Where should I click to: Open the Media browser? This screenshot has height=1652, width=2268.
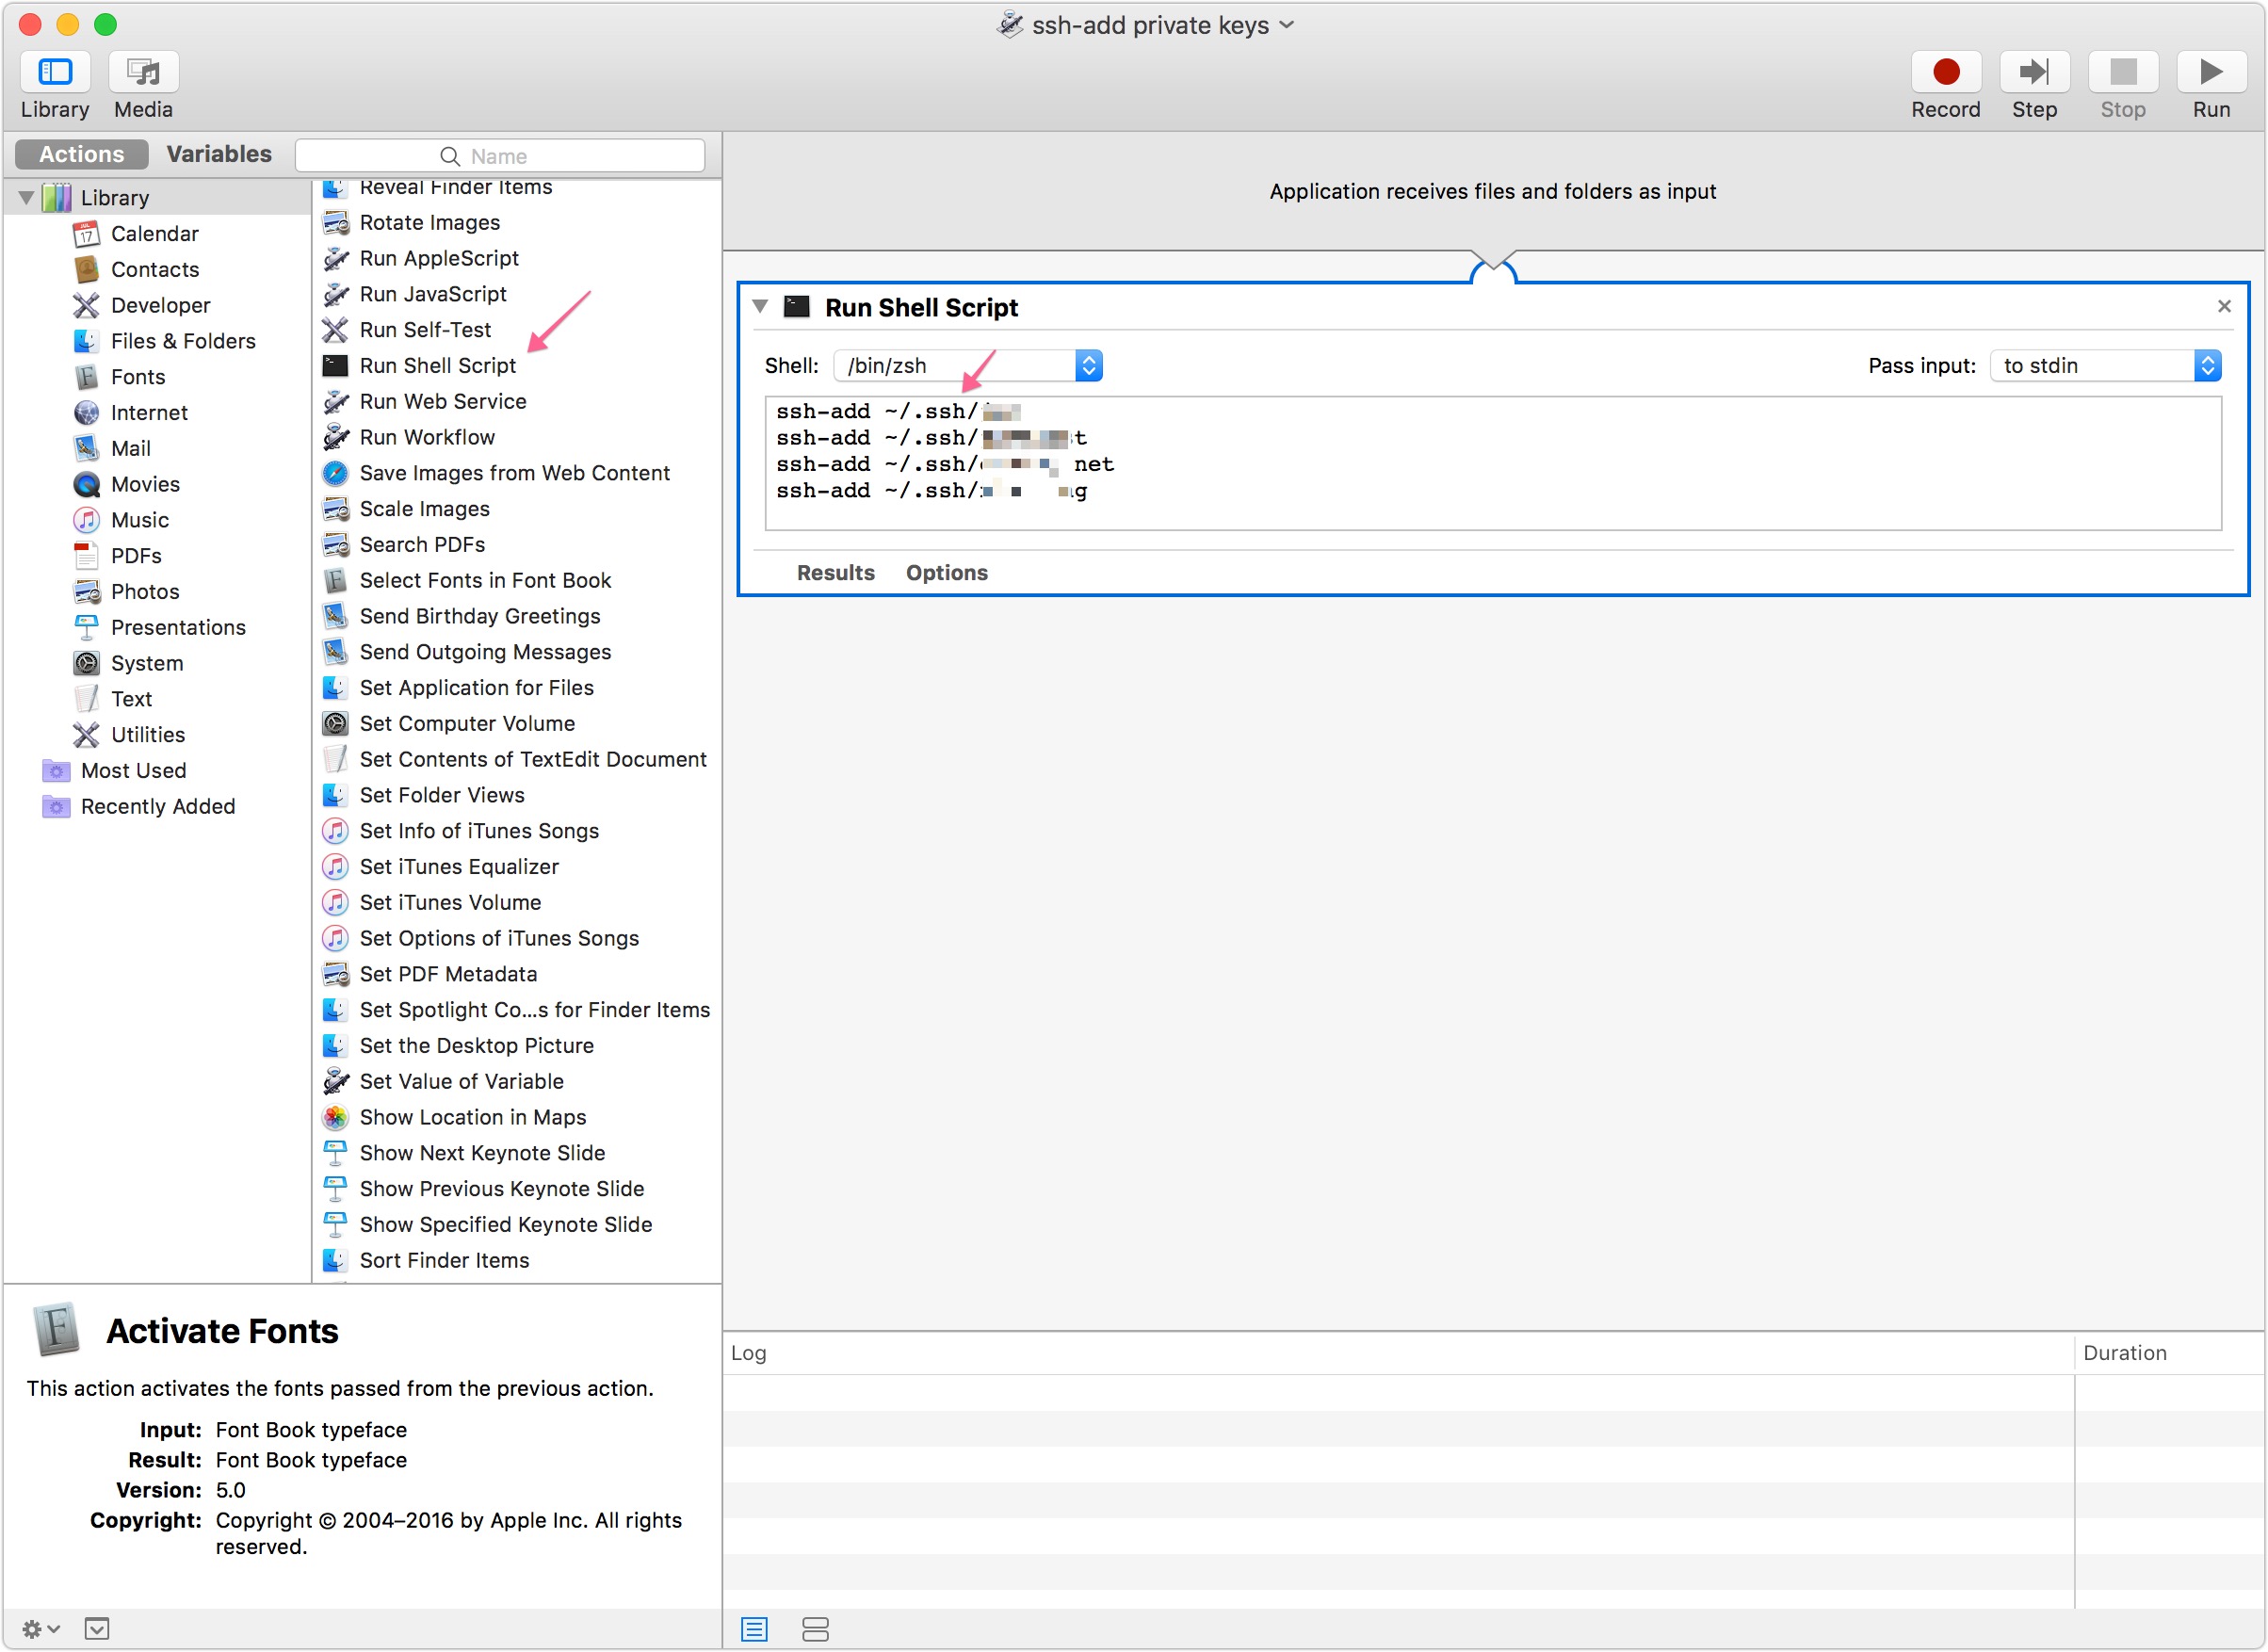pos(143,72)
